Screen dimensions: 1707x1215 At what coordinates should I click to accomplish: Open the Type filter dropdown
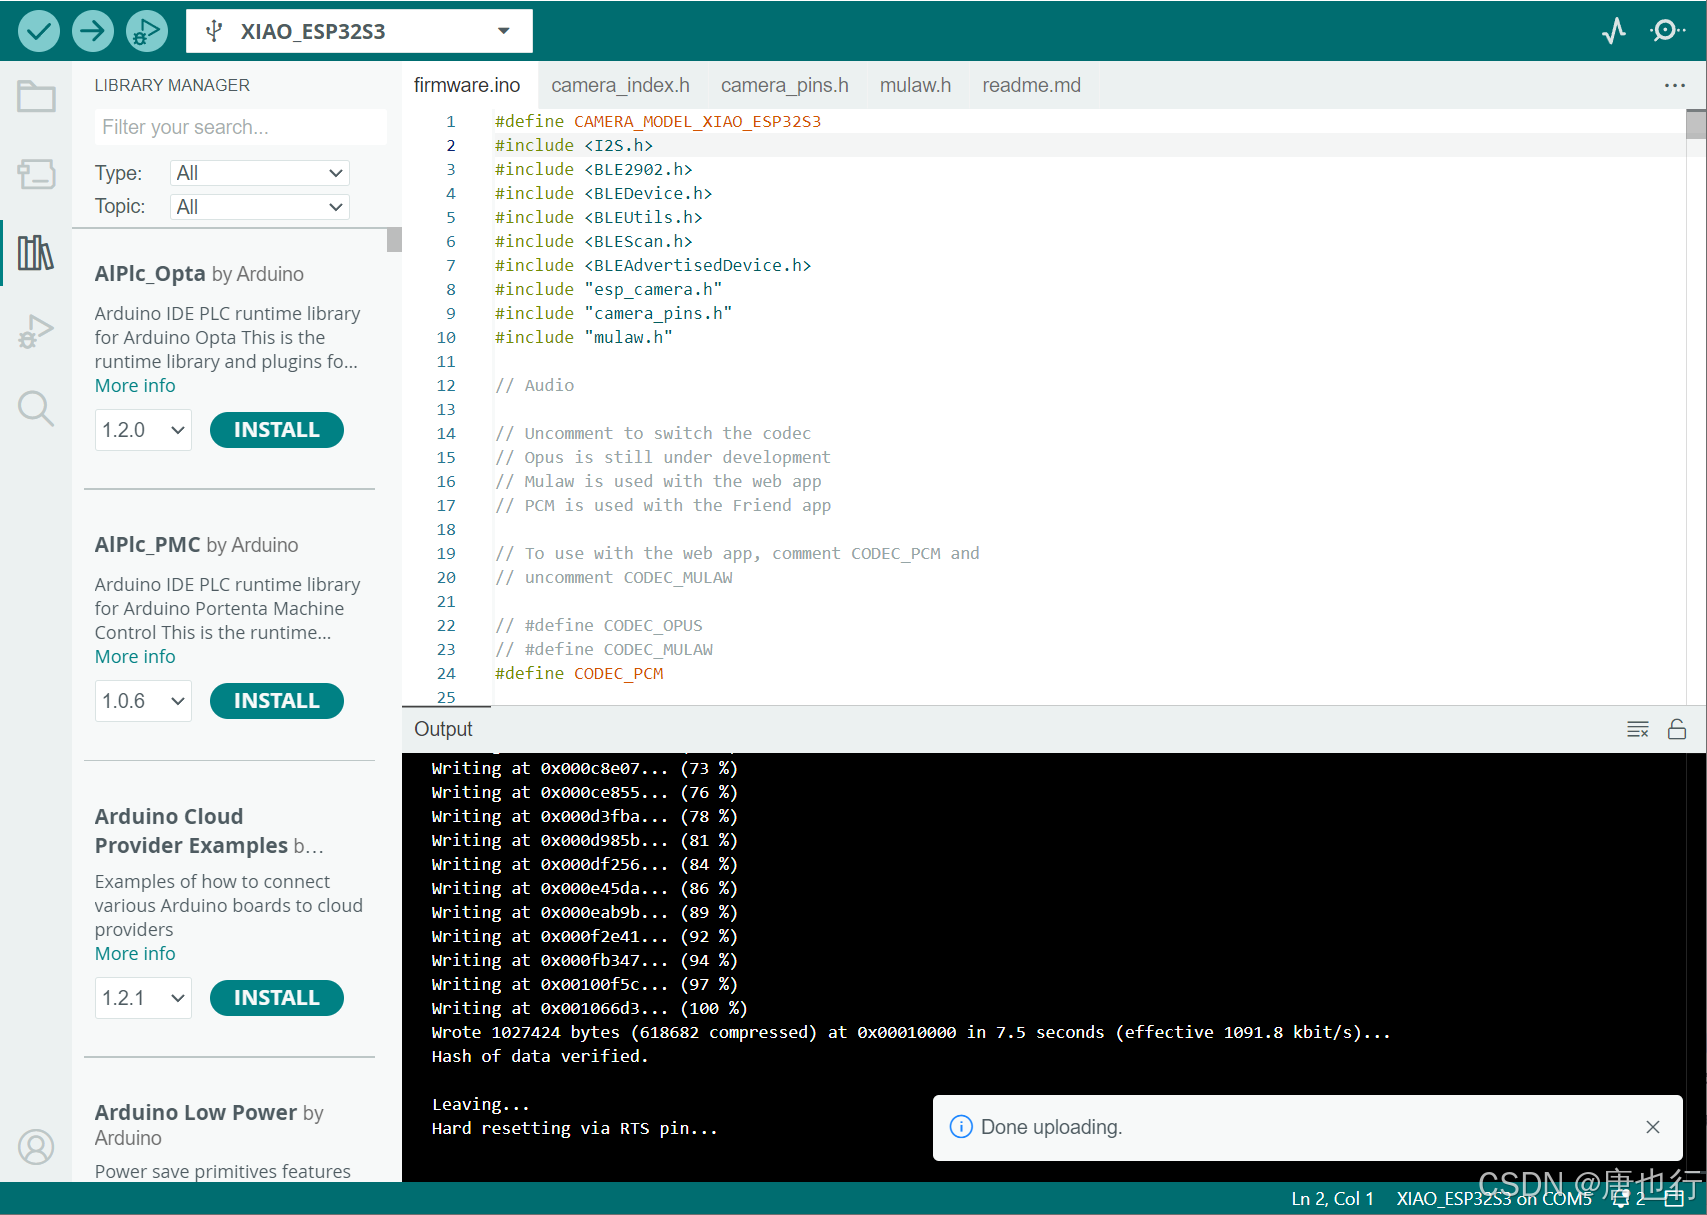pos(259,173)
